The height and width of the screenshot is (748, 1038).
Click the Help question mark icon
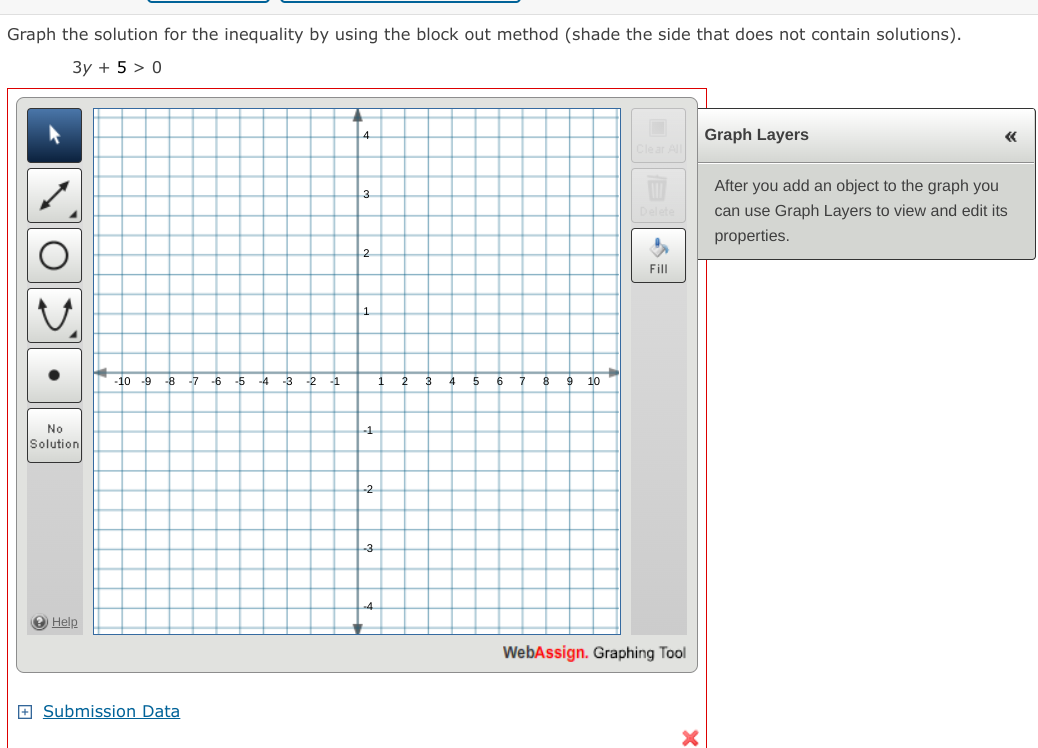[38, 621]
